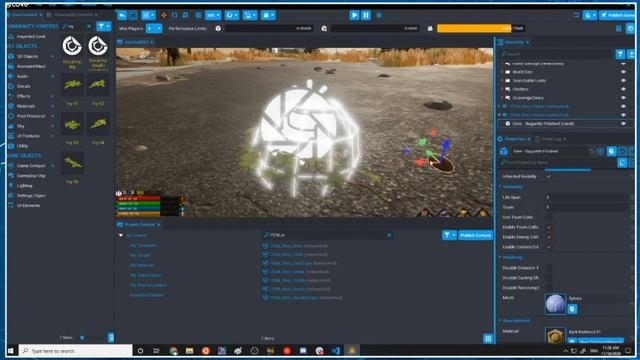Viewport: 640px width, 360px height.
Task: Toggle the Enable Enemy Collision checkbox
Action: [549, 237]
